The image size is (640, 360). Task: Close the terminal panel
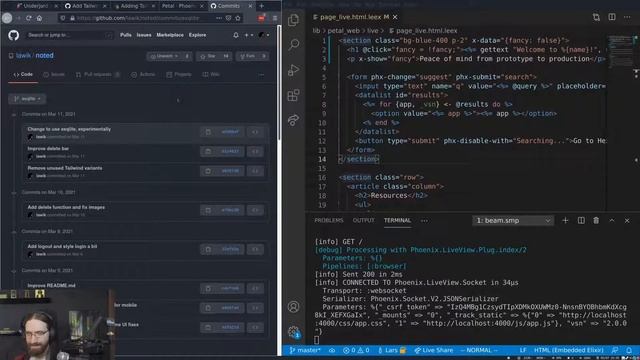pyautogui.click(x=627, y=220)
